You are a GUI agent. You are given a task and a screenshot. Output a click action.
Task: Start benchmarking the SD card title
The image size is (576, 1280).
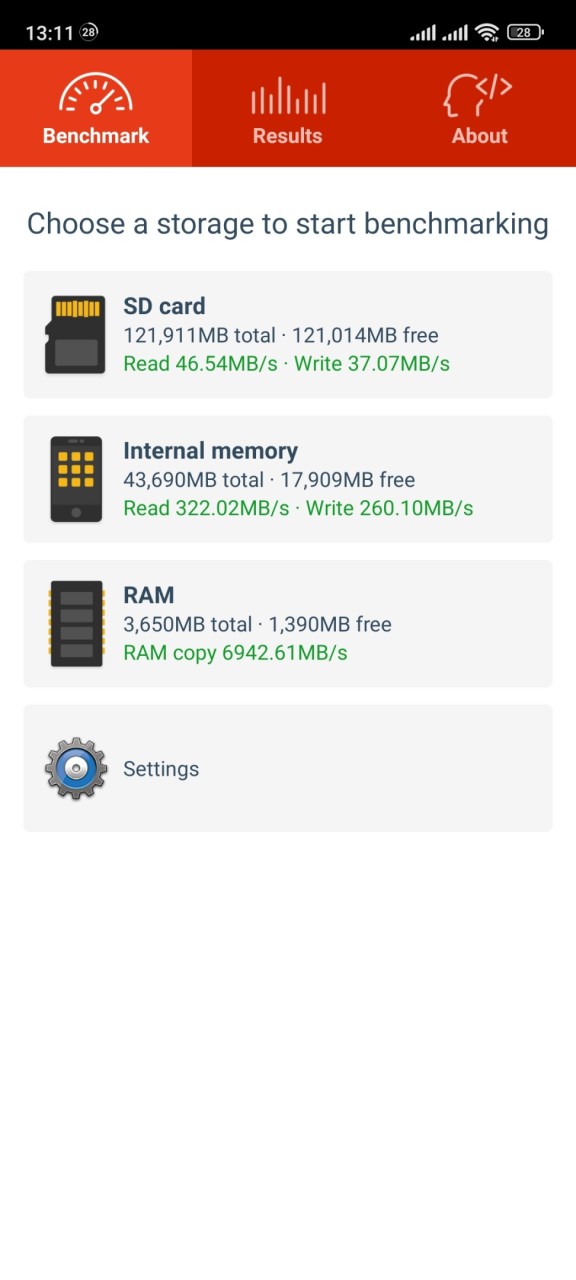tap(164, 306)
